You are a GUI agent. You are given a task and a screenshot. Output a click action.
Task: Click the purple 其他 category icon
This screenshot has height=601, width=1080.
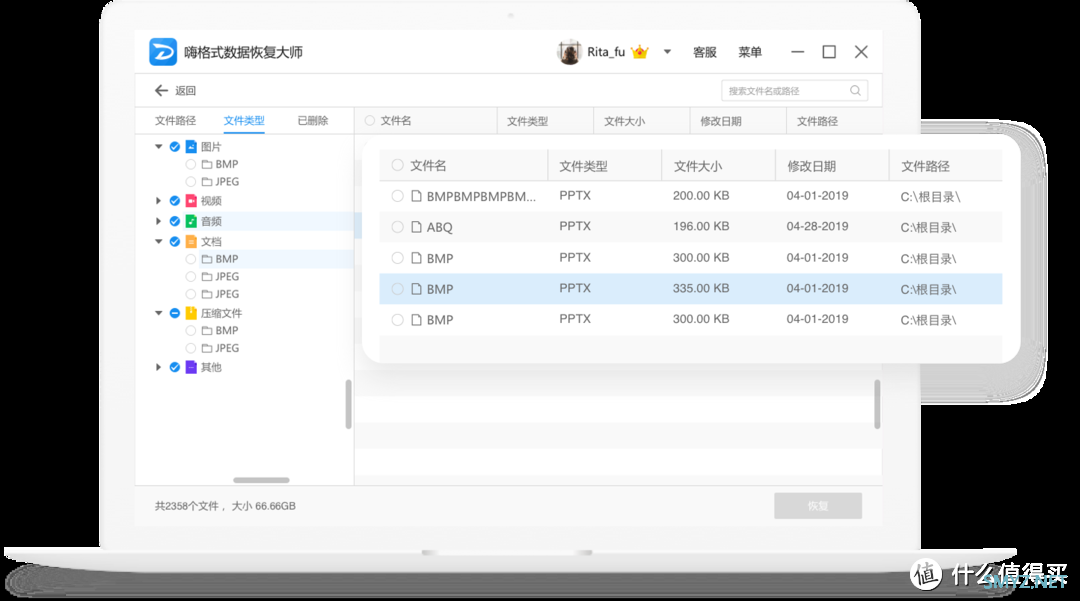tap(191, 367)
